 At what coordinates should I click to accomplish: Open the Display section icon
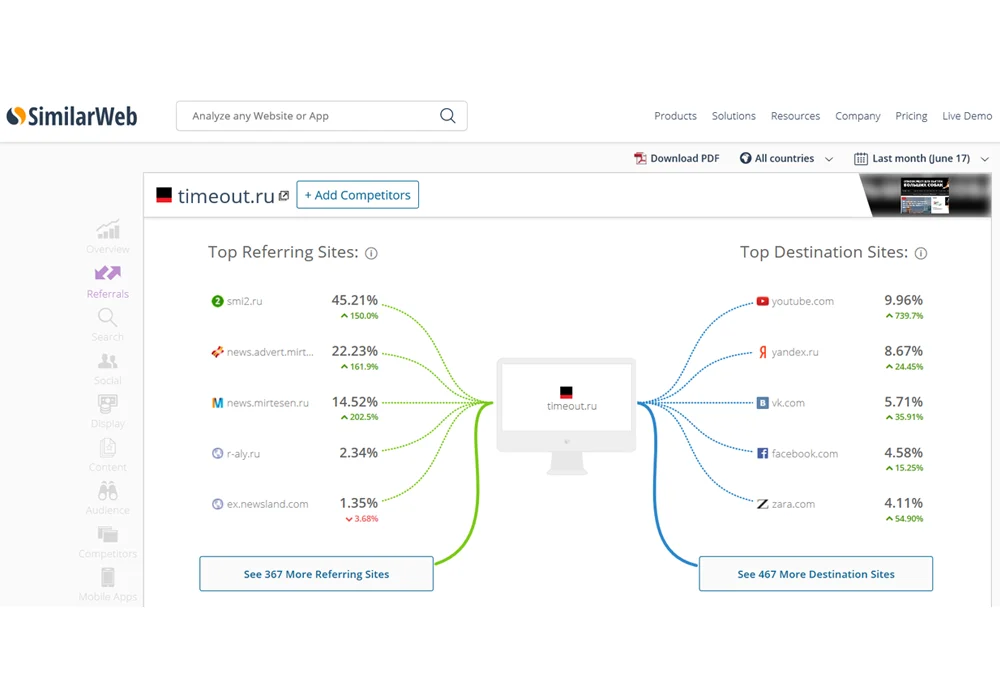point(108,404)
